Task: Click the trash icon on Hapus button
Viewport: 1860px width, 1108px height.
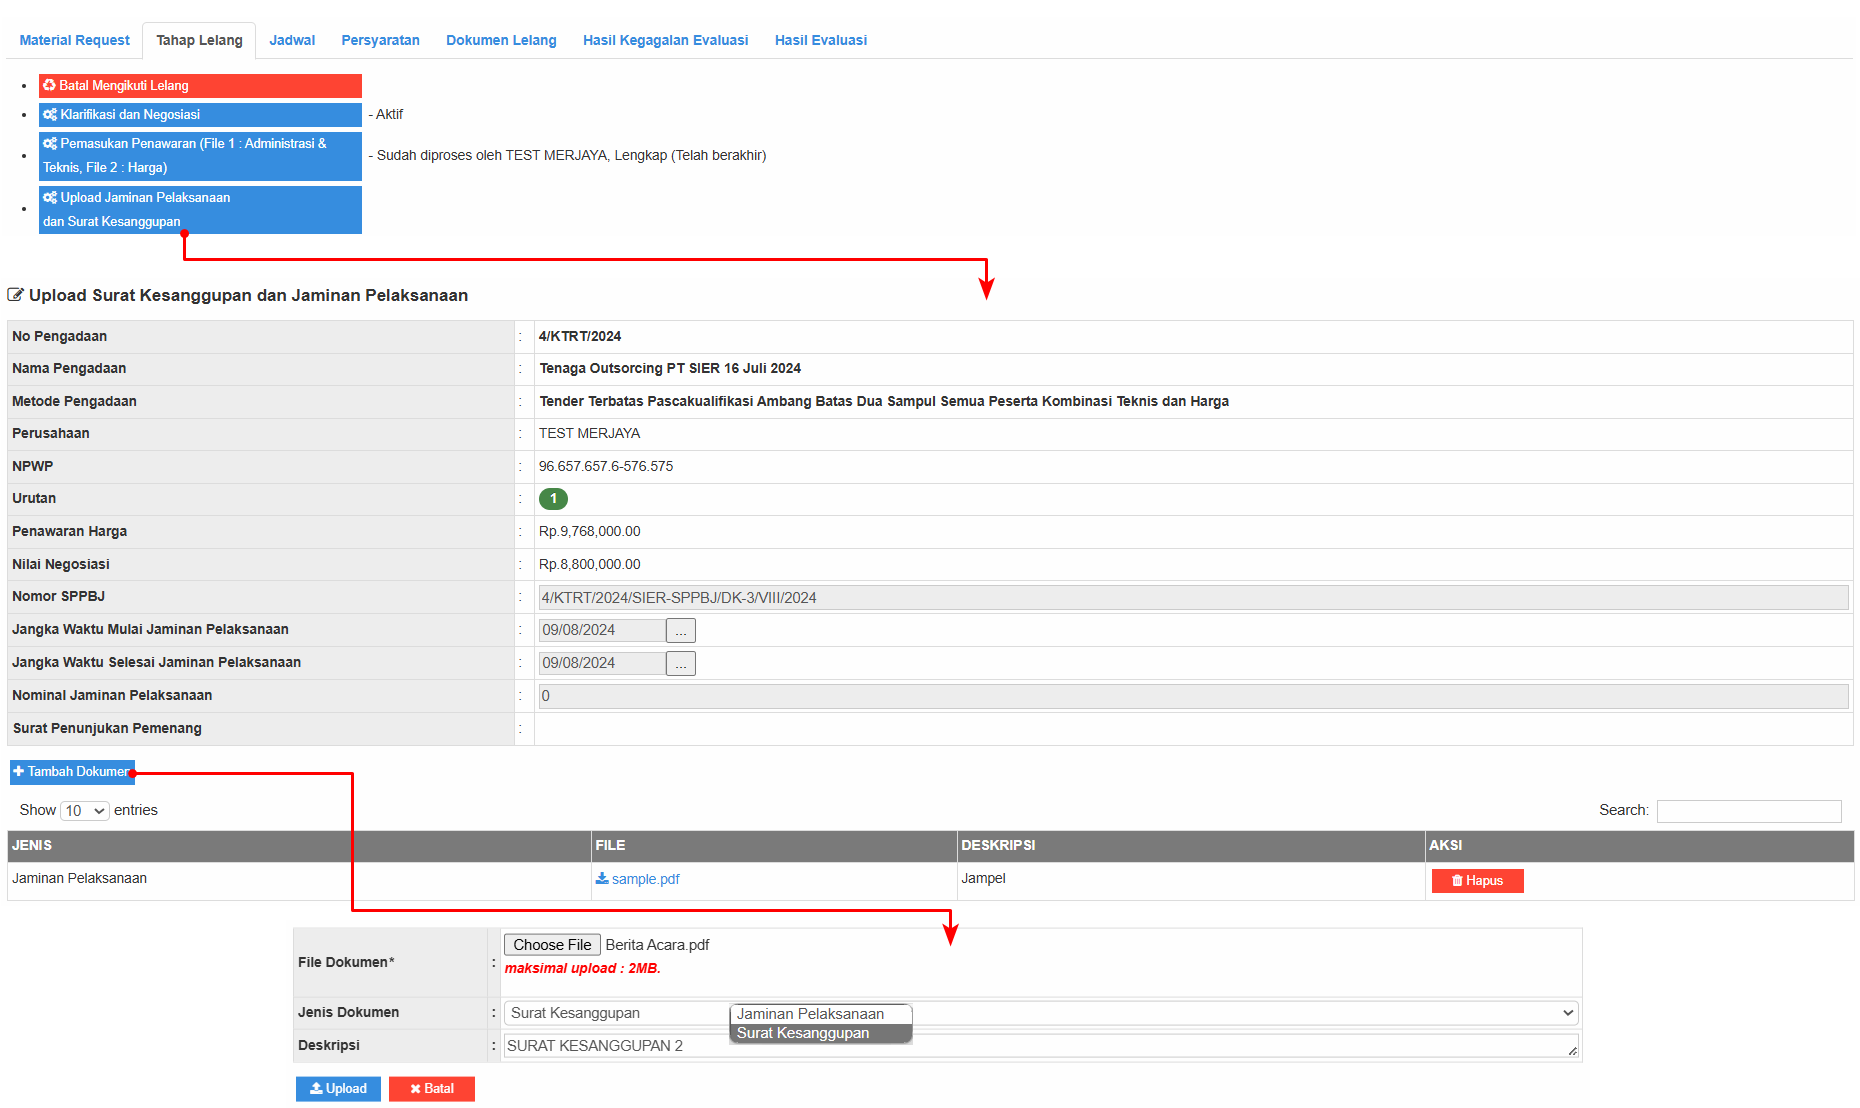Action: click(1457, 881)
